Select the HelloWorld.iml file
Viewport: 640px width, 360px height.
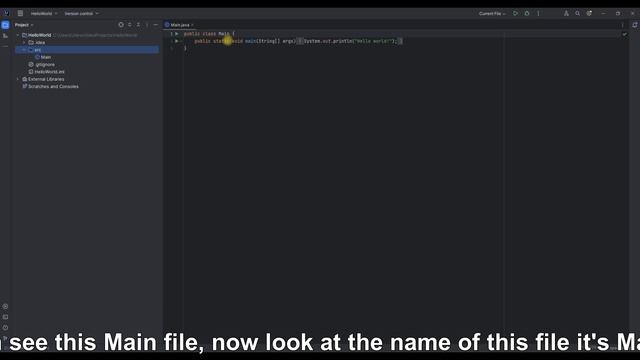tap(47, 72)
